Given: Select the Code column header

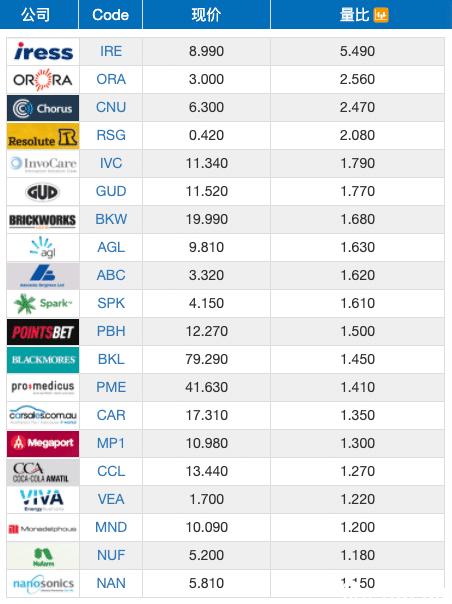Looking at the screenshot, I should (110, 15).
